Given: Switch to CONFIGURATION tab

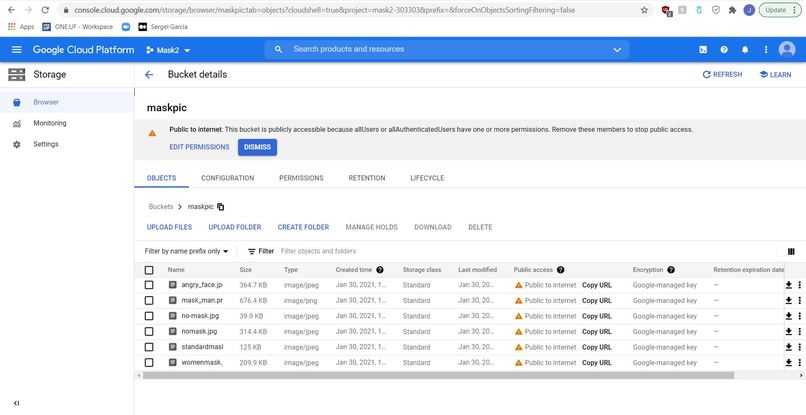Looking at the screenshot, I should [228, 178].
